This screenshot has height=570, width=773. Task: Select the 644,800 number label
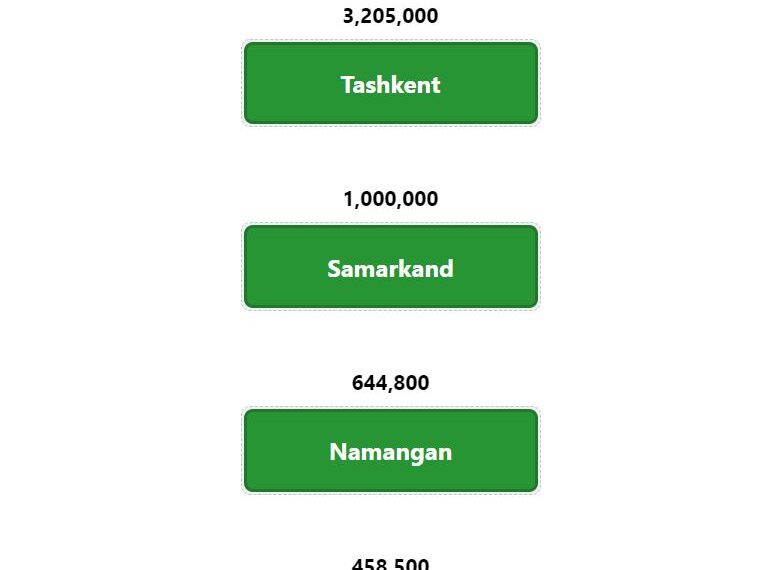pos(390,383)
